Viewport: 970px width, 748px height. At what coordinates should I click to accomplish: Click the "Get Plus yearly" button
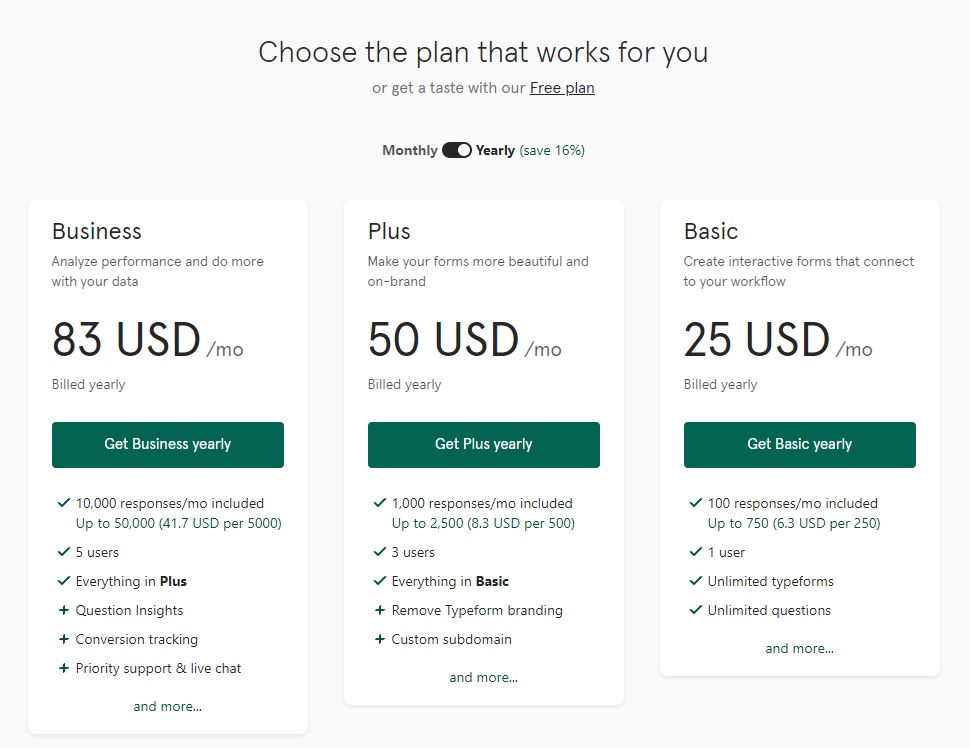point(483,444)
